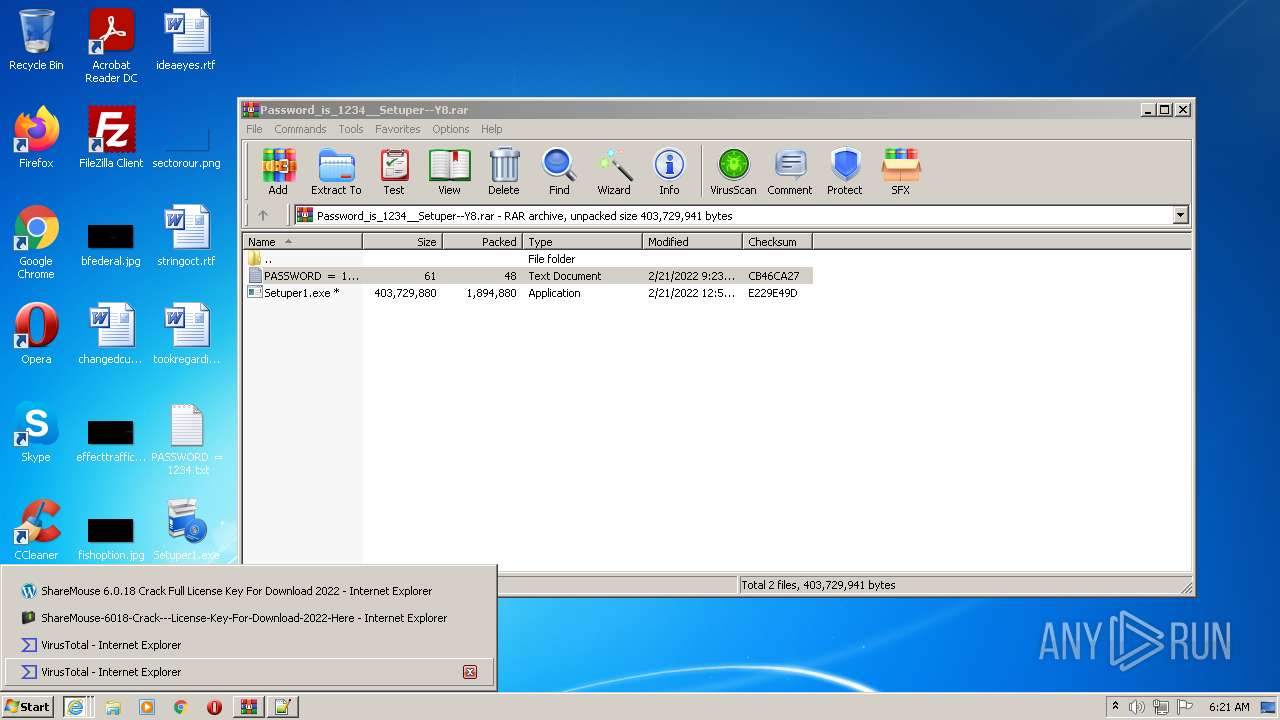1280x720 pixels.
Task: Open the Find magnifier tool
Action: [559, 172]
